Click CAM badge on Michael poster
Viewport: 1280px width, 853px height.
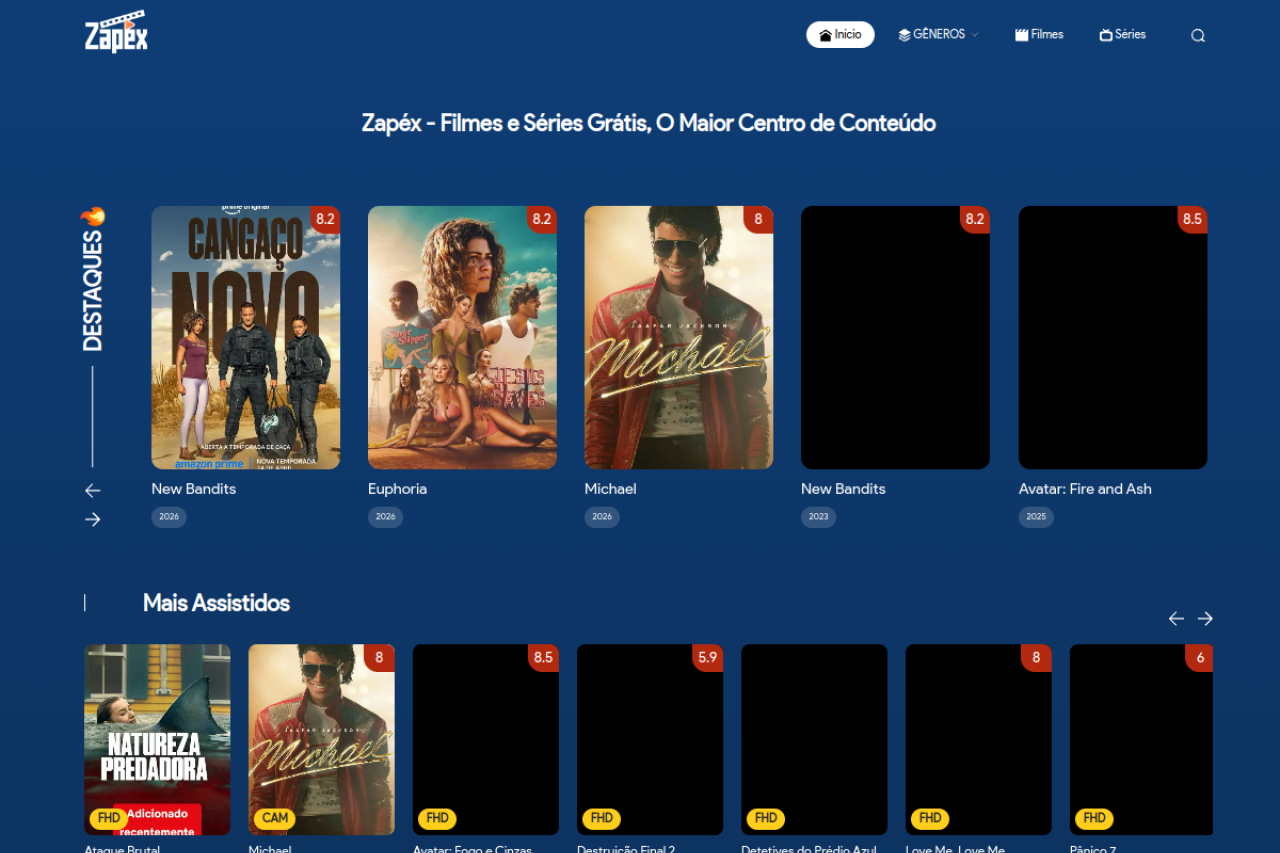274,818
